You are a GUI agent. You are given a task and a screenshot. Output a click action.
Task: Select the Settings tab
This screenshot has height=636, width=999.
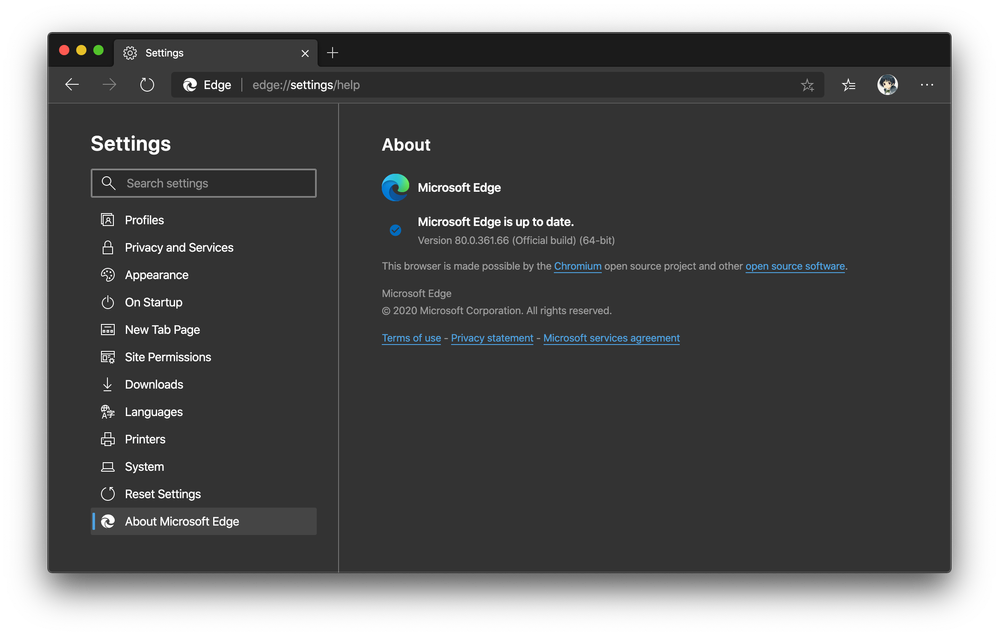(x=215, y=53)
